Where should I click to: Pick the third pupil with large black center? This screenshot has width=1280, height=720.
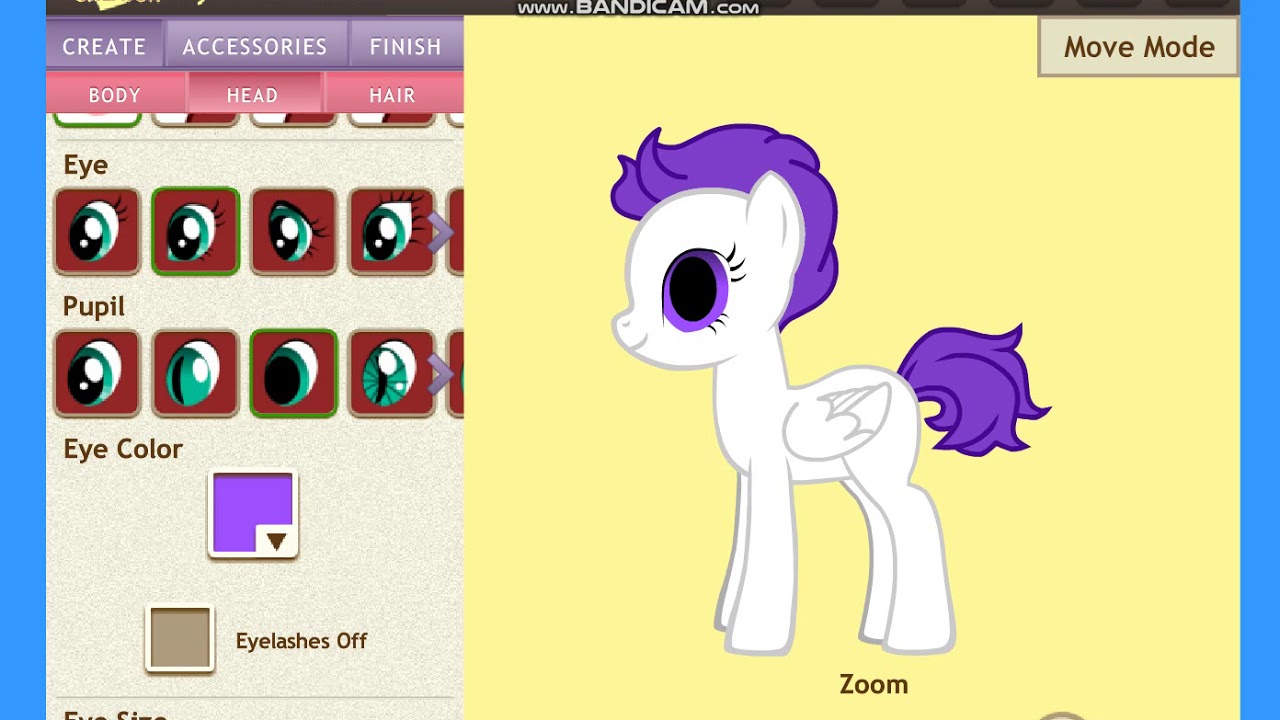[293, 373]
